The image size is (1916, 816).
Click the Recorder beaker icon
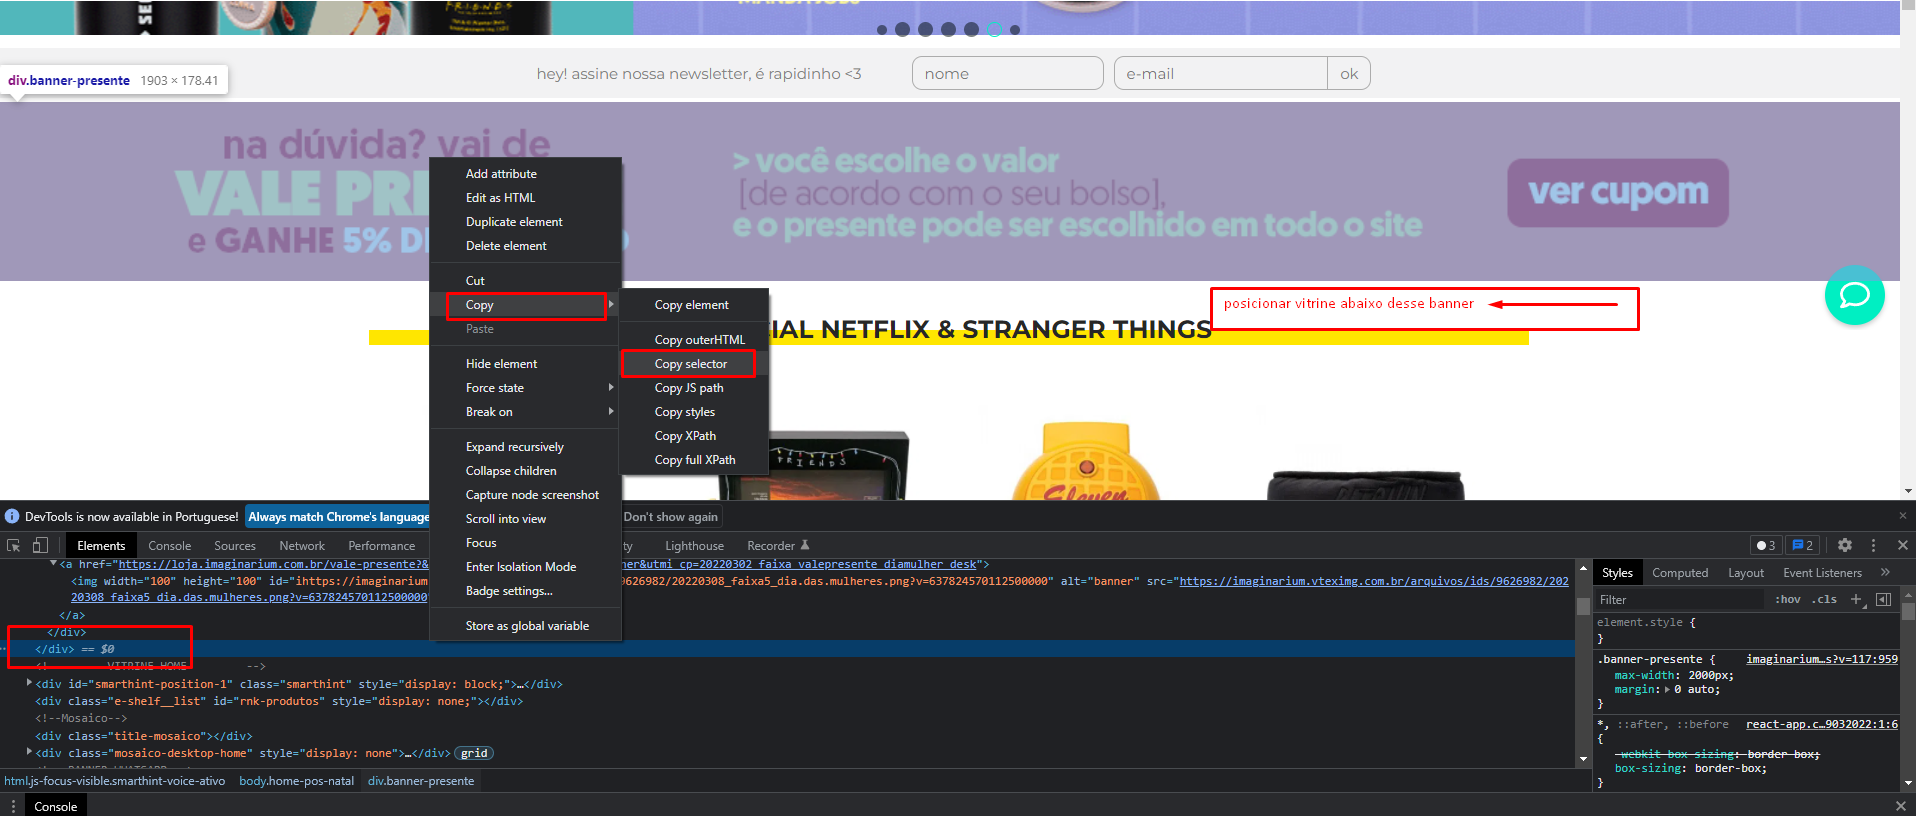click(805, 545)
